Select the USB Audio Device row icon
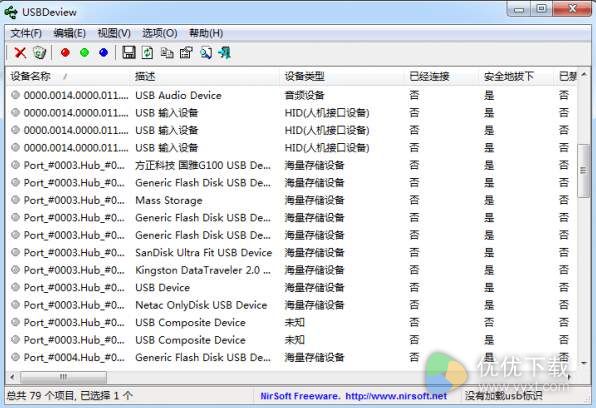This screenshot has width=596, height=408. coord(15,95)
